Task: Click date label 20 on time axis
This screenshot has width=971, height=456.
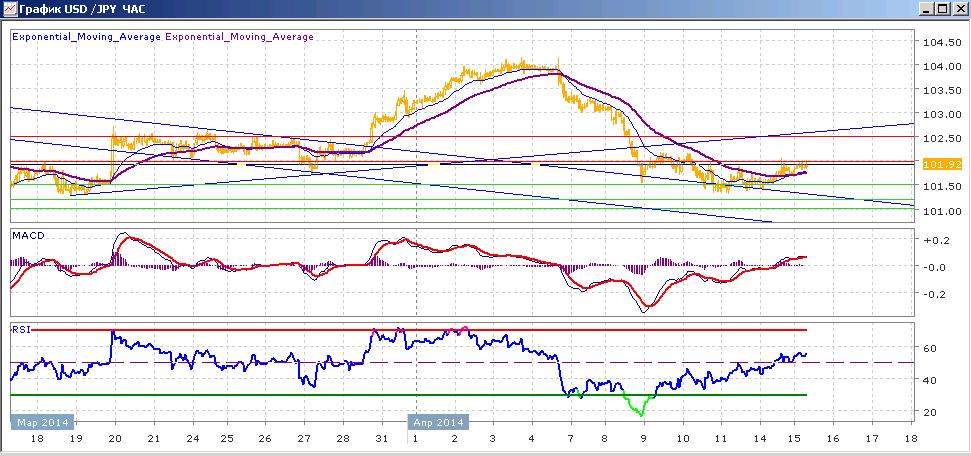Action: tap(115, 439)
